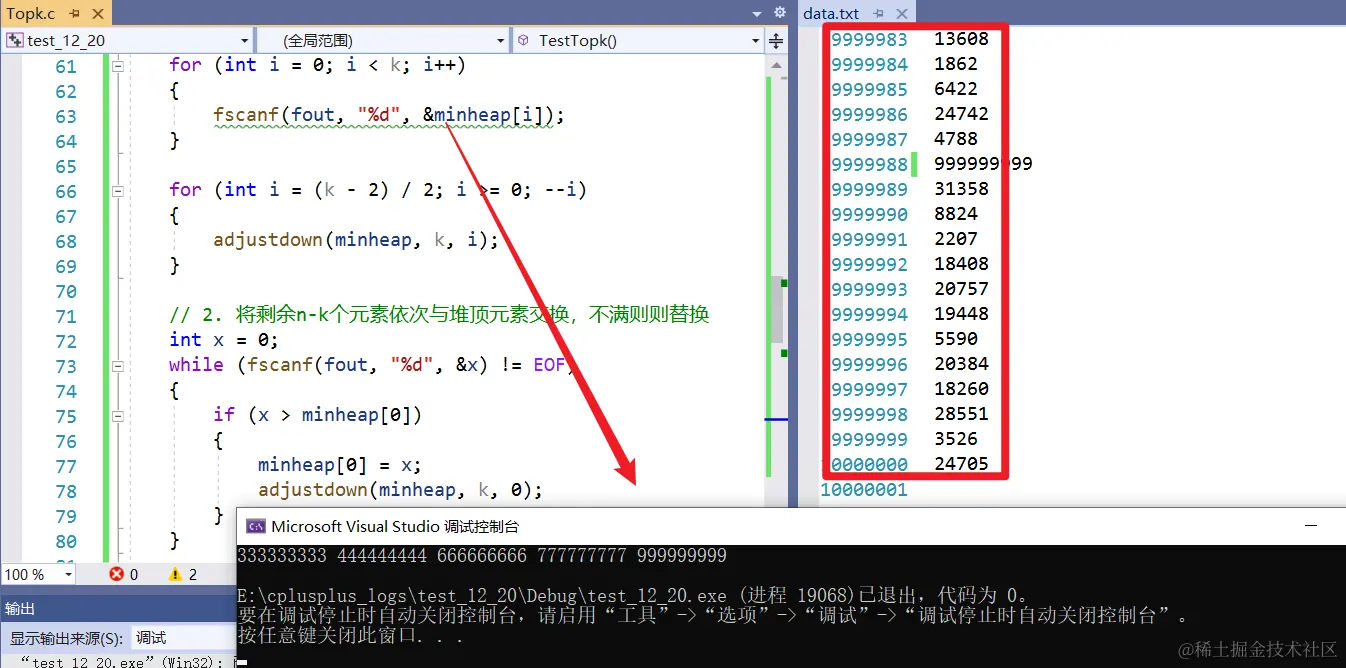Viewport: 1346px width, 668px height.
Task: Click 'minheap[0] = x;' on line 77
Action: click(x=340, y=465)
